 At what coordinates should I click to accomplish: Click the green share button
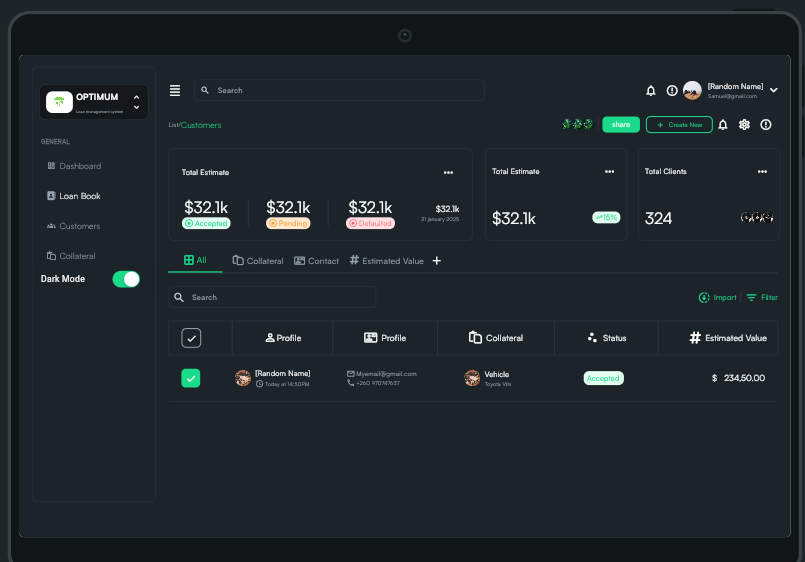(x=621, y=125)
